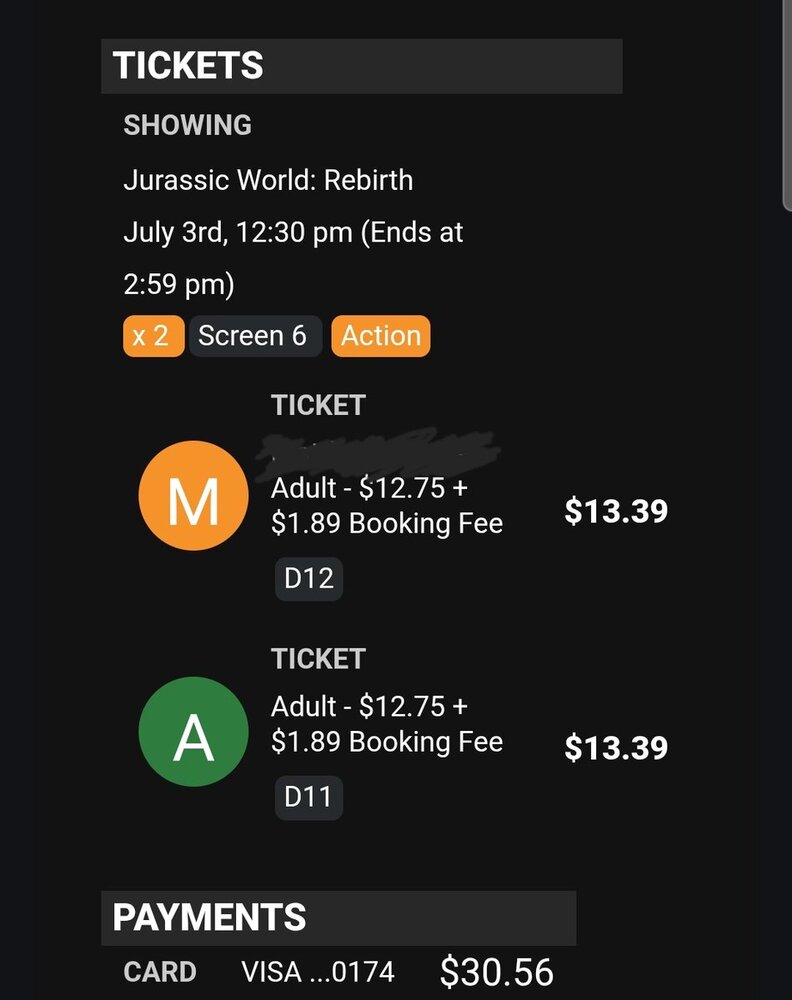Click the Screen 6 badge
The image size is (792, 1000).
click(x=253, y=337)
